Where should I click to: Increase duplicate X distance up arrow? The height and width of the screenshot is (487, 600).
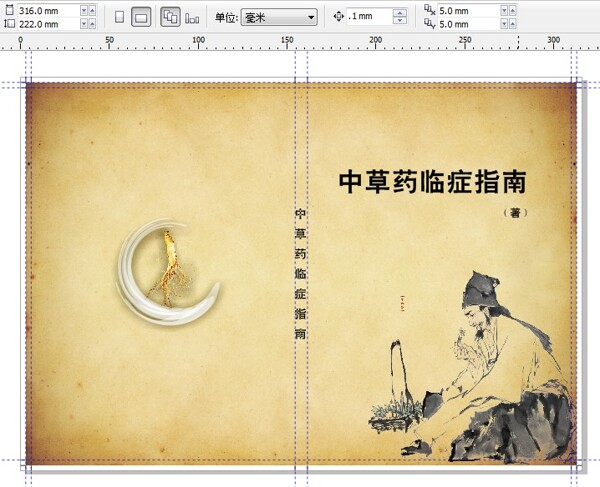tap(513, 11)
